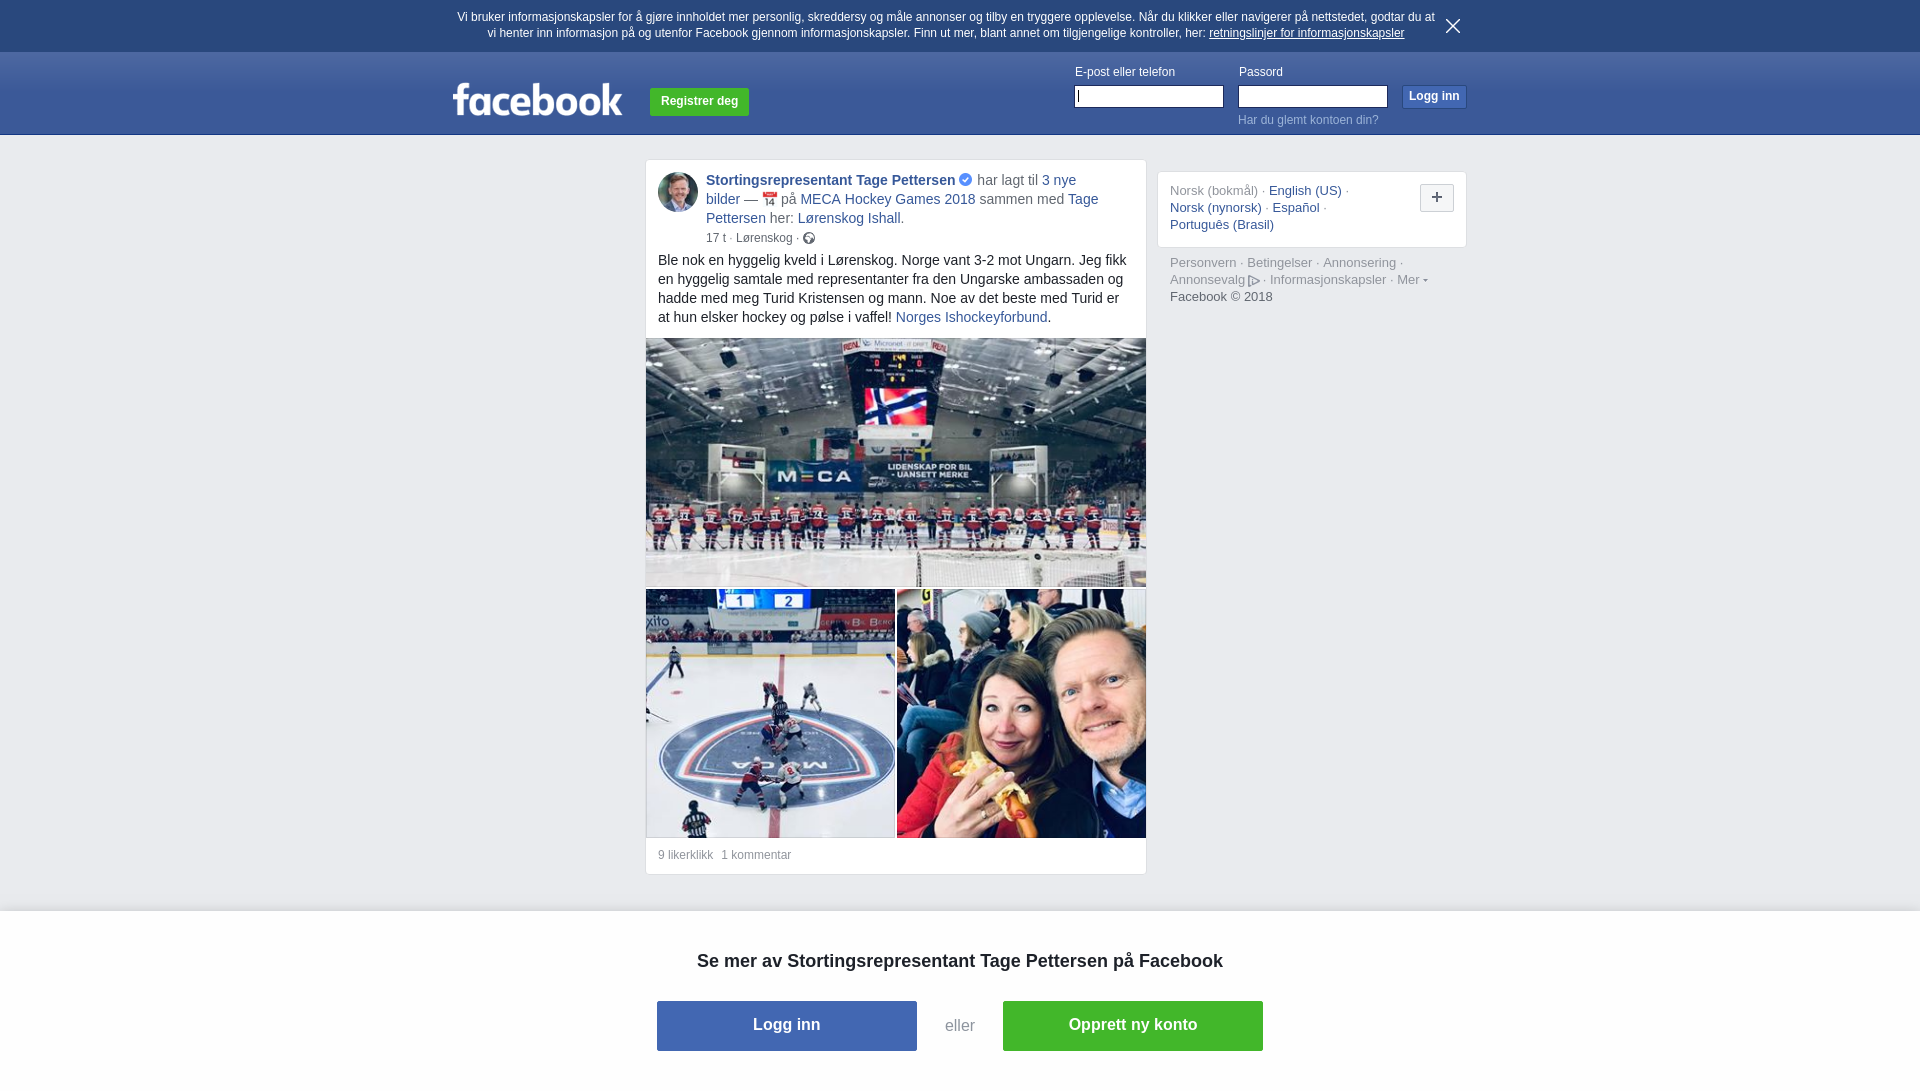Click the public globe icon under the post
This screenshot has height=1091, width=1920.
809,238
